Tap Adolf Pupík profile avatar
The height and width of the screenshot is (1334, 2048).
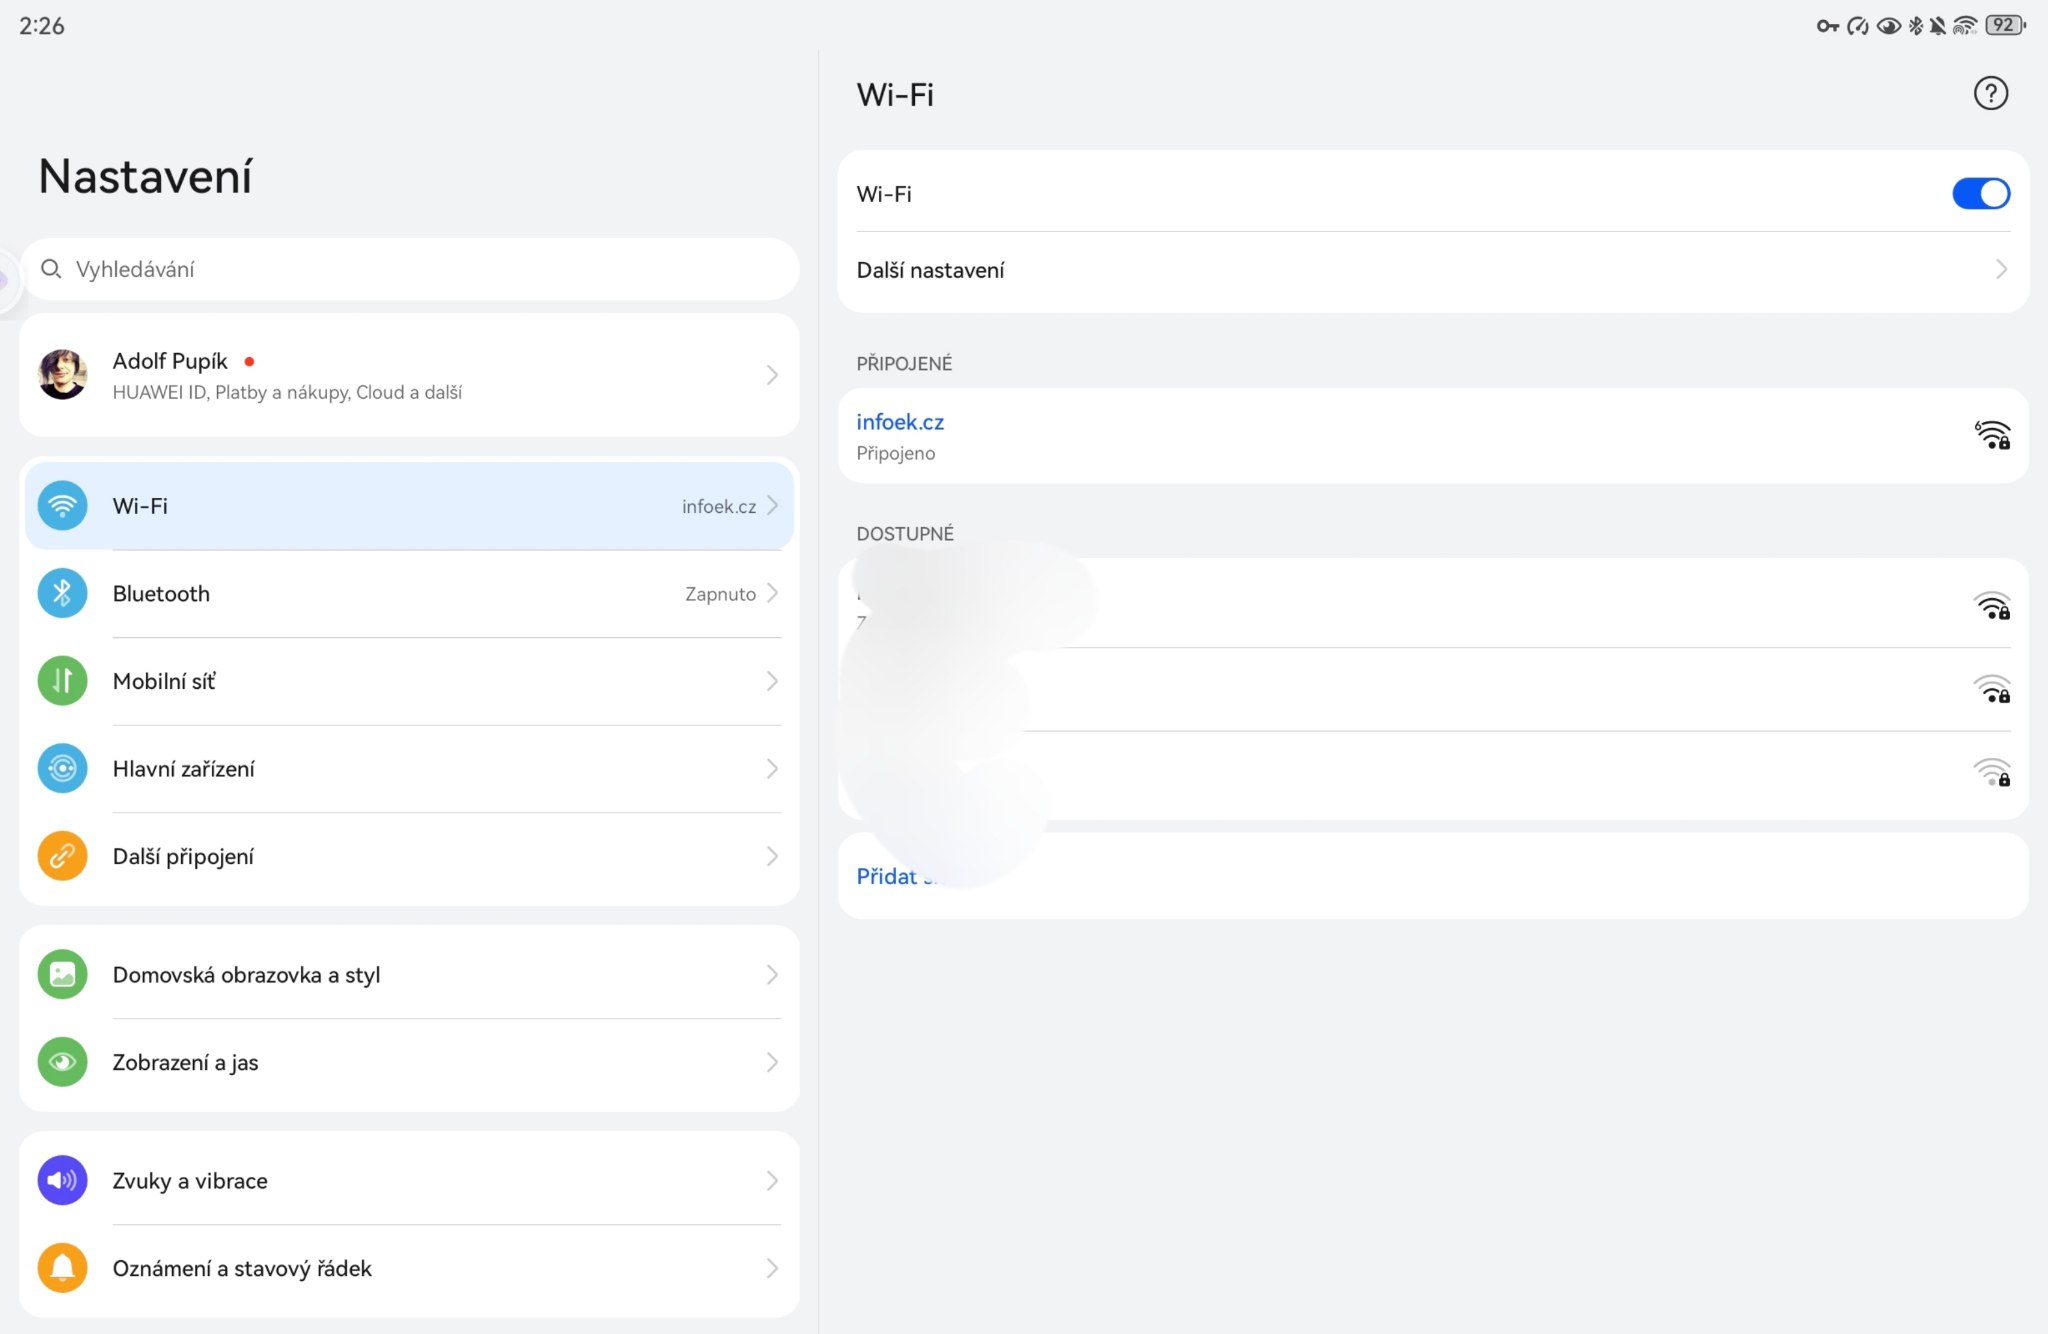(x=62, y=375)
